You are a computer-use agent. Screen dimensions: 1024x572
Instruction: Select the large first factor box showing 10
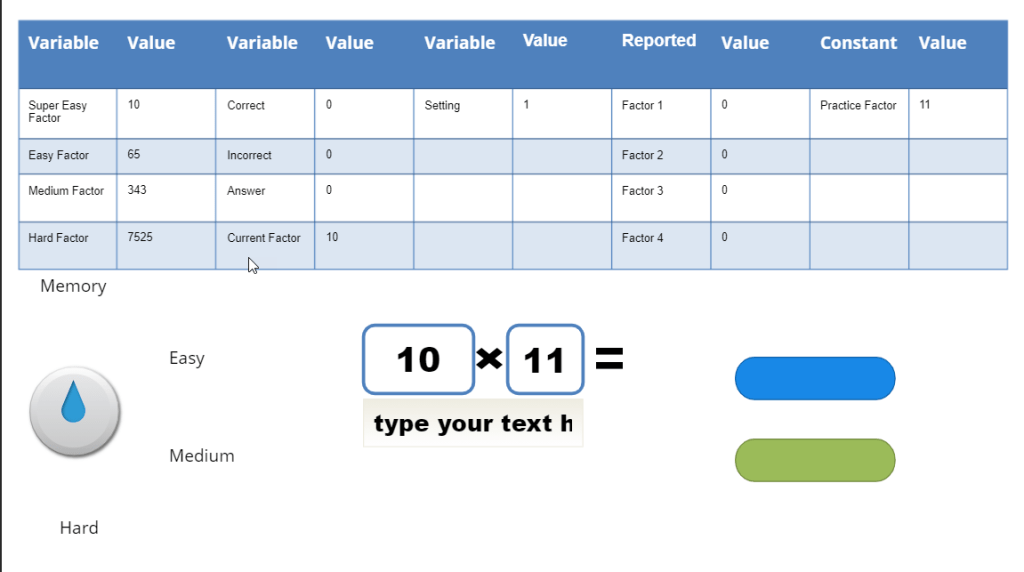[418, 359]
